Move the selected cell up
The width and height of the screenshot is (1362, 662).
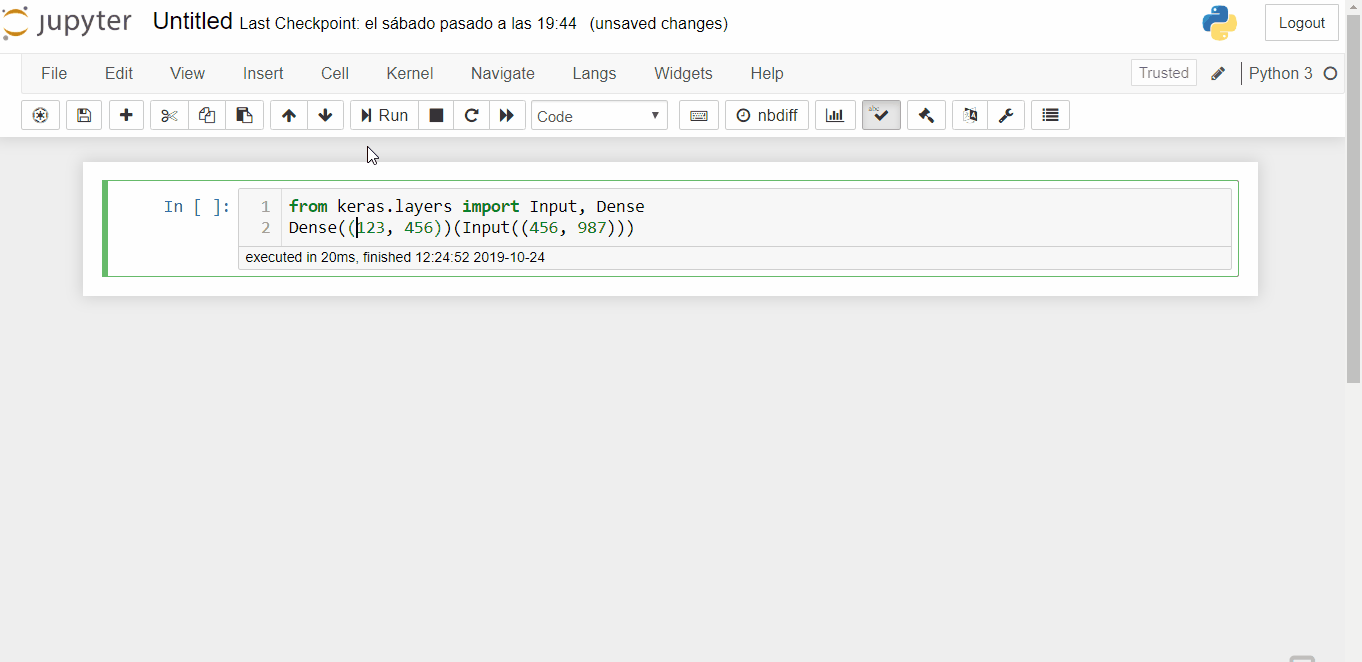288,114
